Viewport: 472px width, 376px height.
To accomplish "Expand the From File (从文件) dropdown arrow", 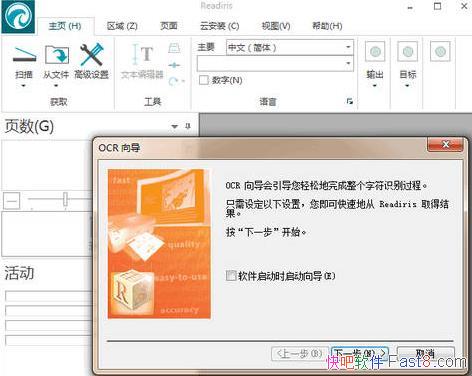I will (56, 86).
